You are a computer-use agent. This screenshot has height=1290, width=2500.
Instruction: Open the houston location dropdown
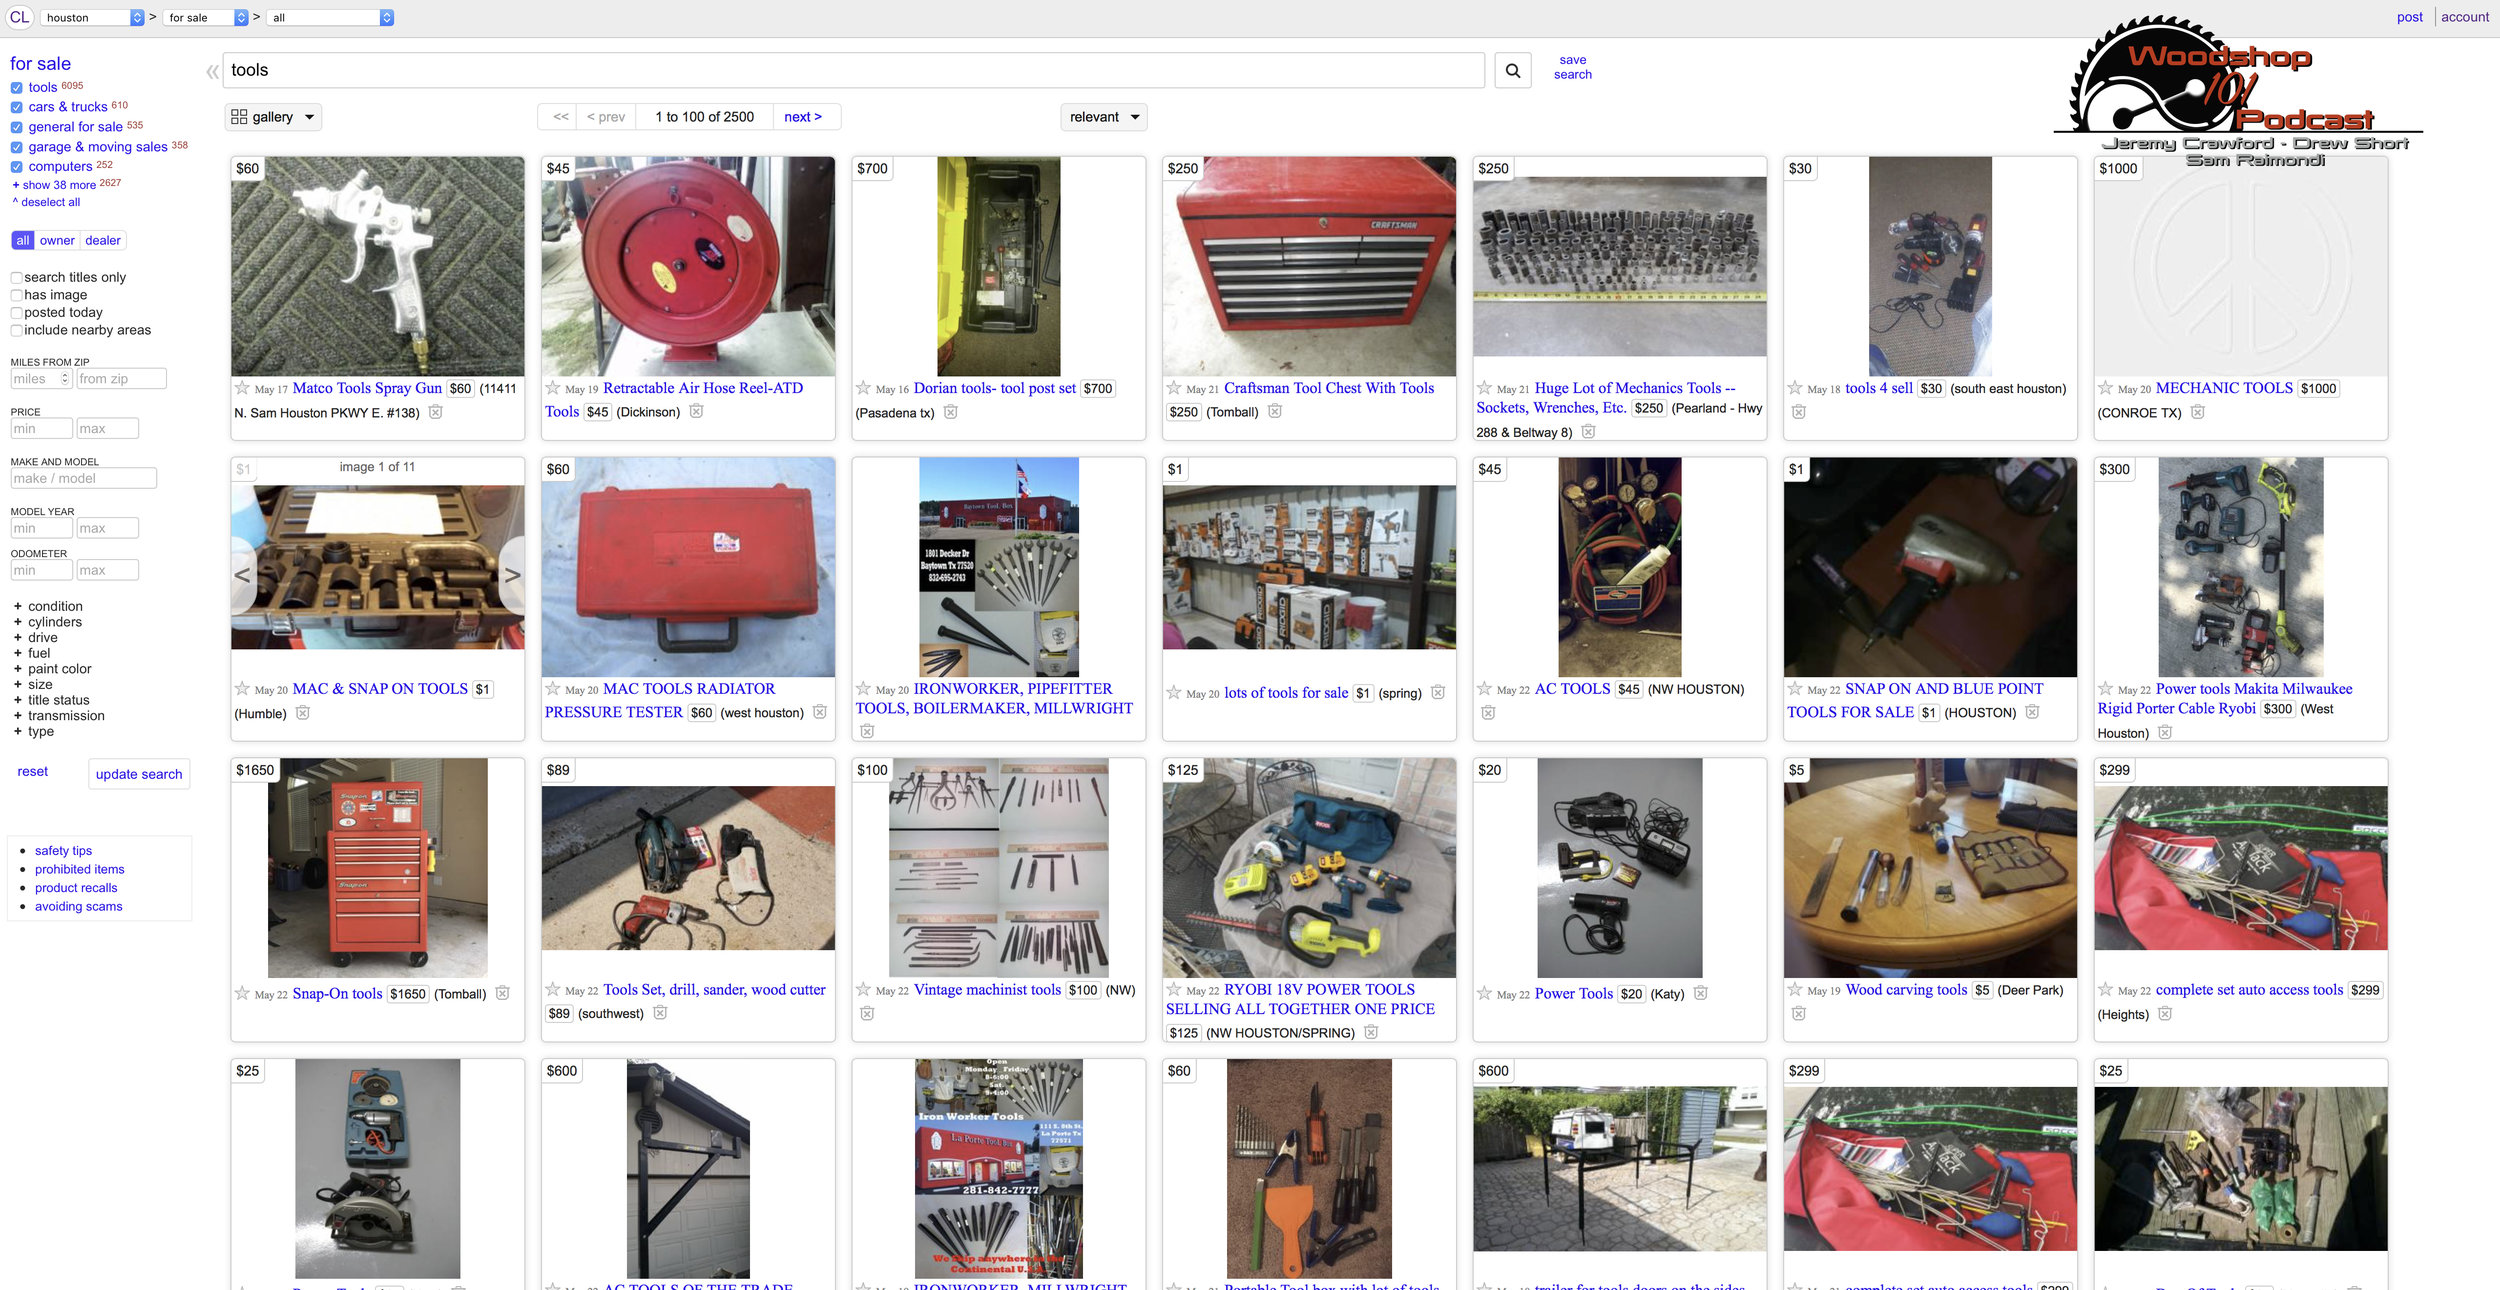click(93, 18)
